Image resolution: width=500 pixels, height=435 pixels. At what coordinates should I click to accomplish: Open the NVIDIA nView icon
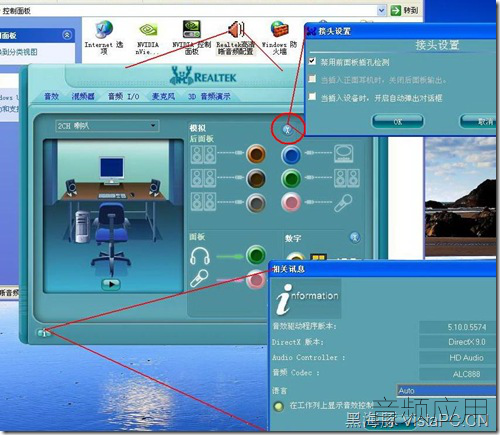click(x=148, y=38)
